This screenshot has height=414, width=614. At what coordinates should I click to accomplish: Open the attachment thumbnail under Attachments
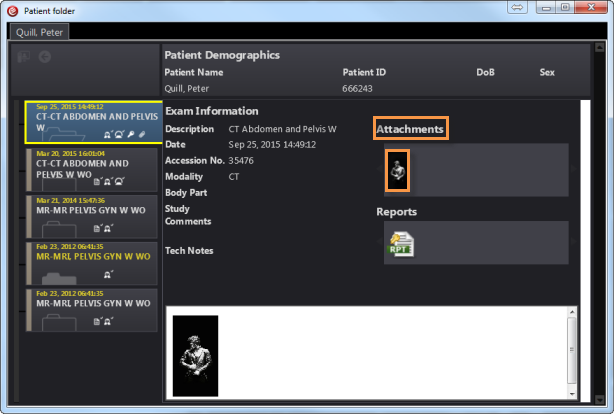pyautogui.click(x=398, y=171)
